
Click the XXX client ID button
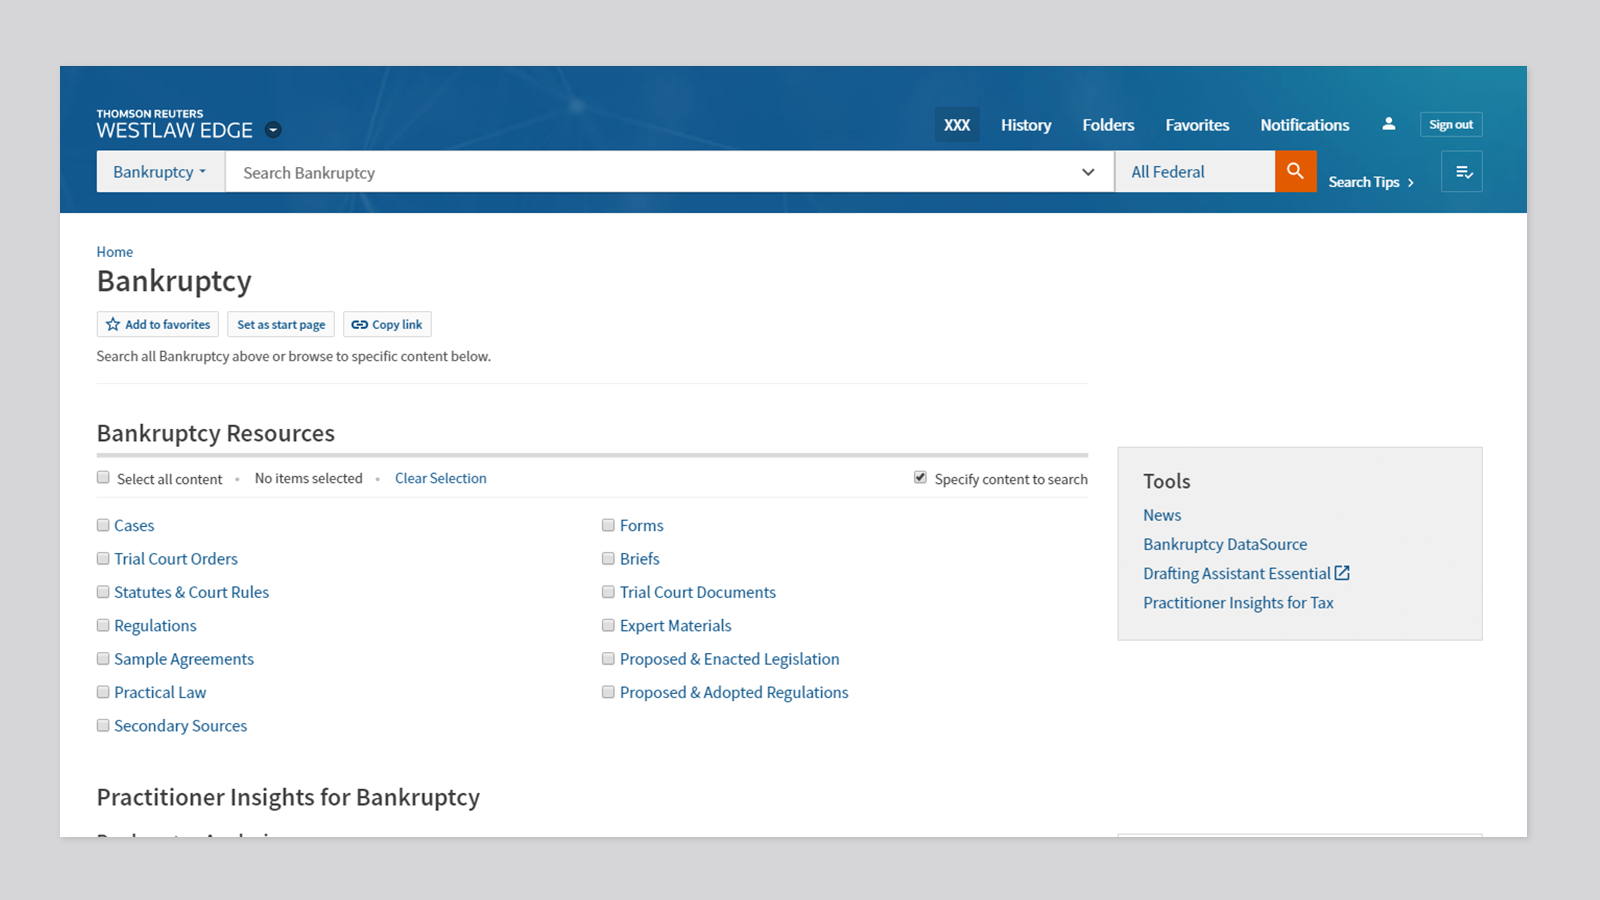click(x=957, y=125)
